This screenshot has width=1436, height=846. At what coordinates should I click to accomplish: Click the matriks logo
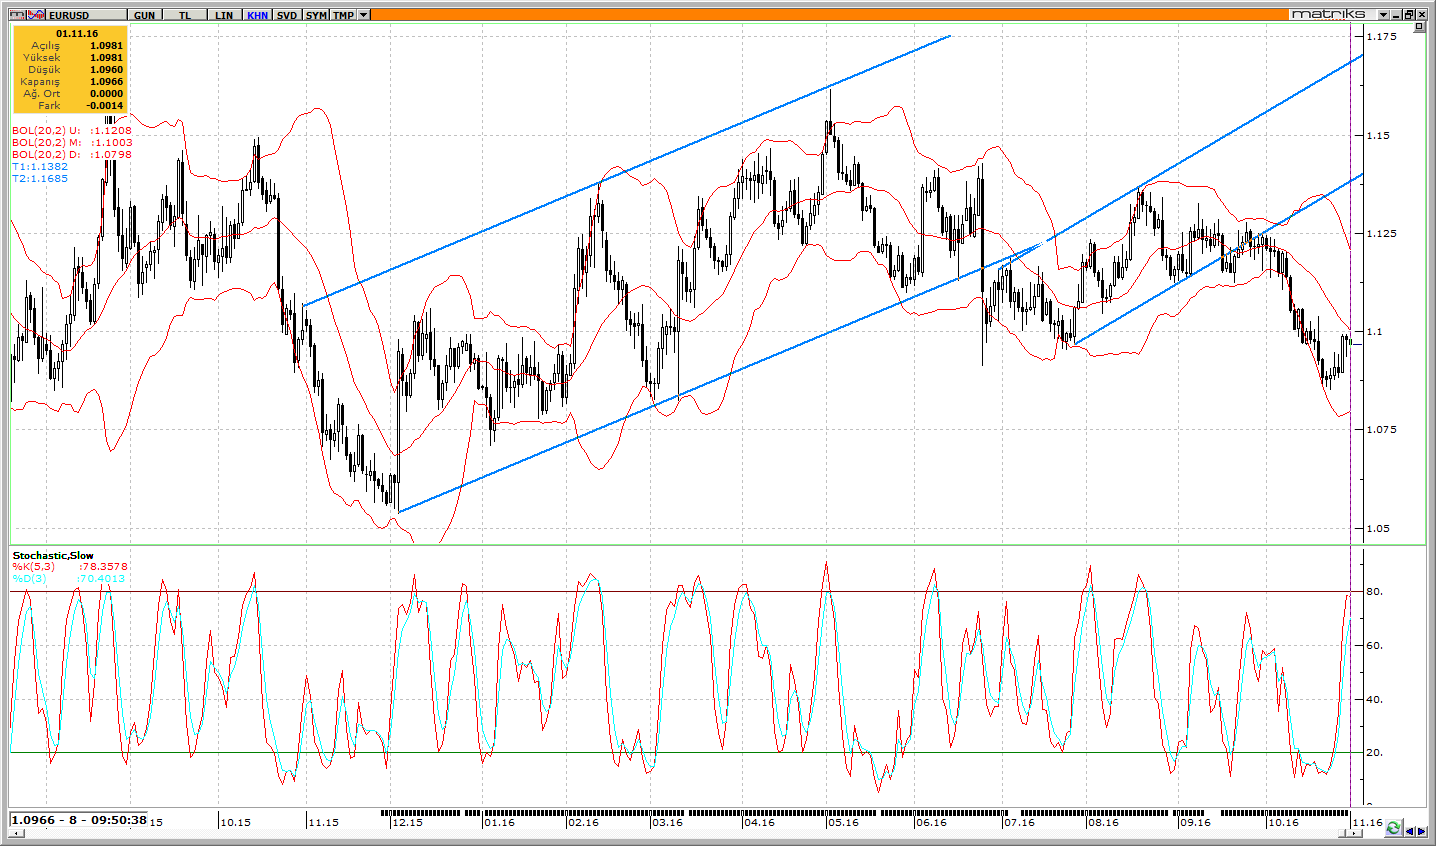tap(1329, 14)
